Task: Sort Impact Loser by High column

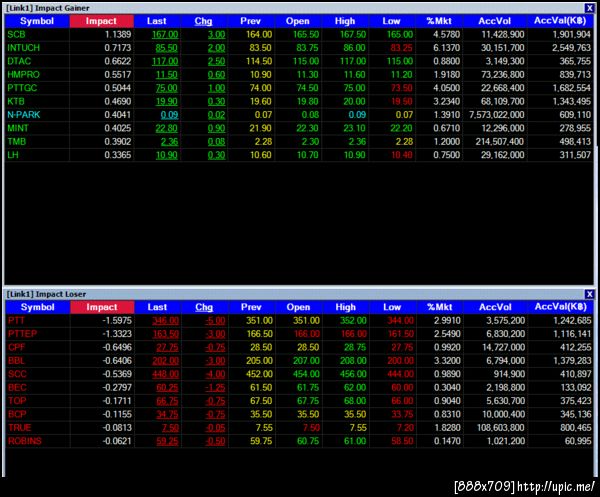Action: pos(346,307)
